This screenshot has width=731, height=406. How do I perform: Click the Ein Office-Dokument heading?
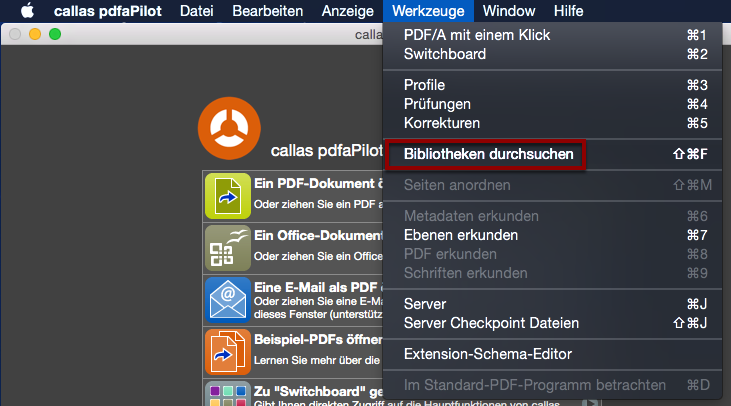click(318, 236)
